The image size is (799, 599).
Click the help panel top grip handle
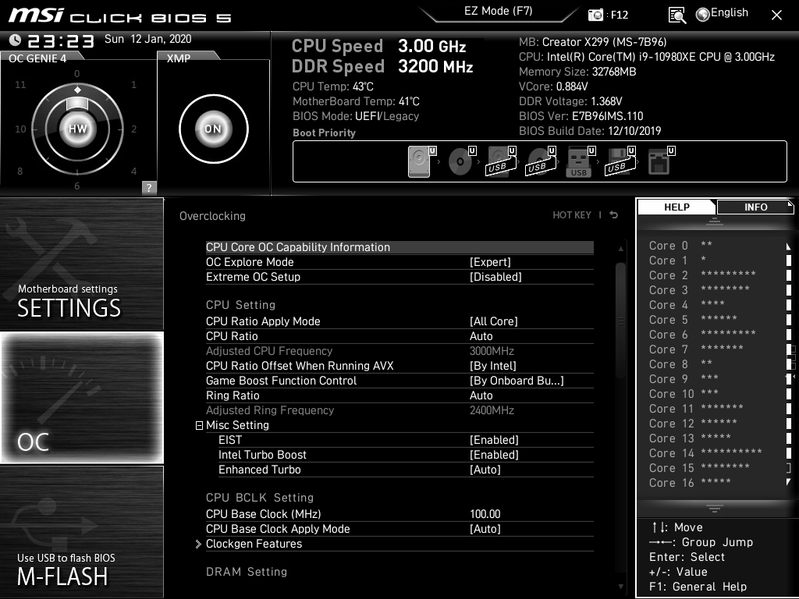click(714, 221)
